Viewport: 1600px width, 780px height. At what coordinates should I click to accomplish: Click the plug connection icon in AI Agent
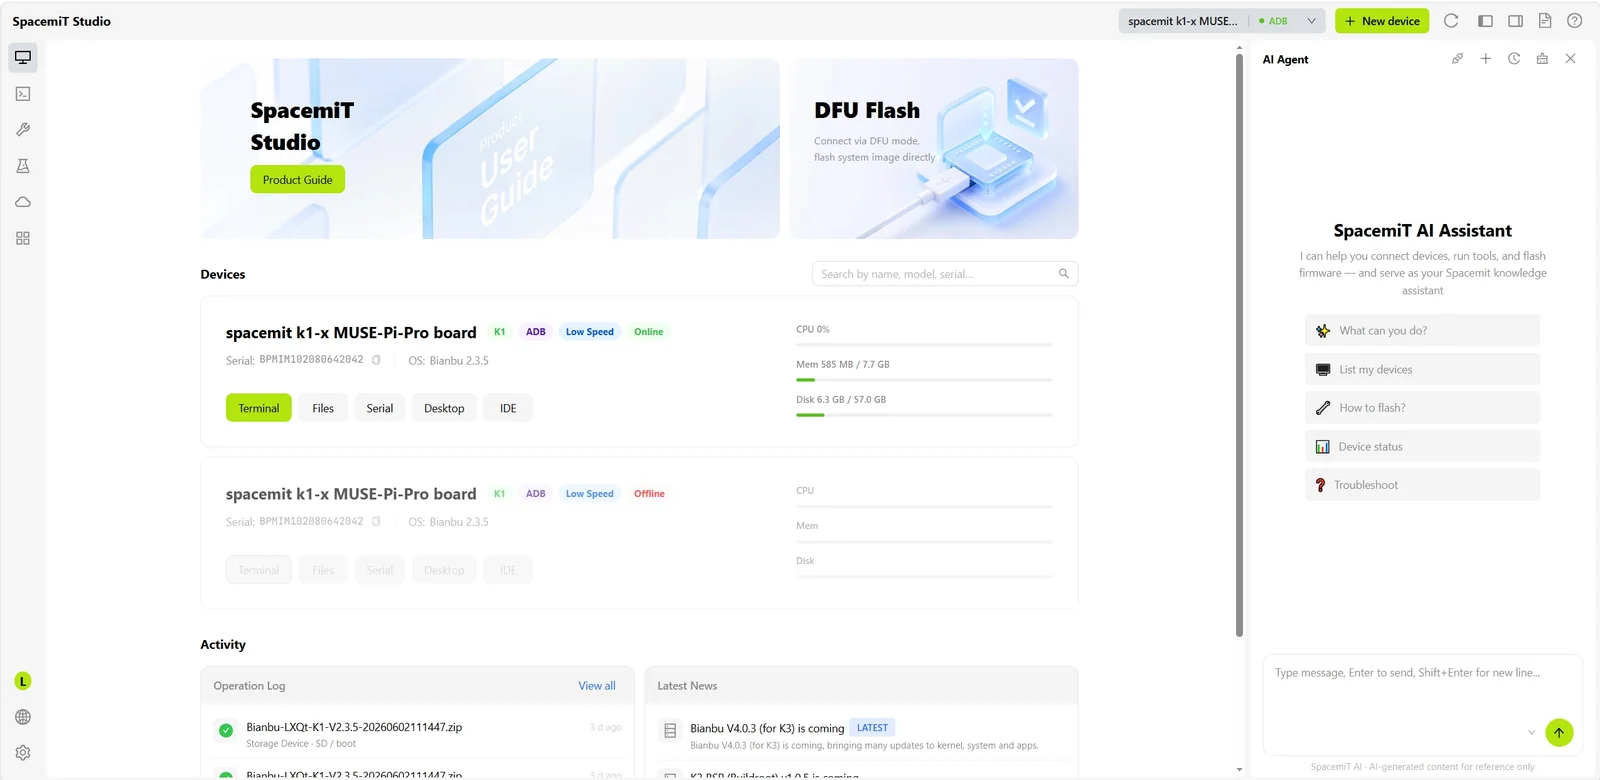(1457, 59)
